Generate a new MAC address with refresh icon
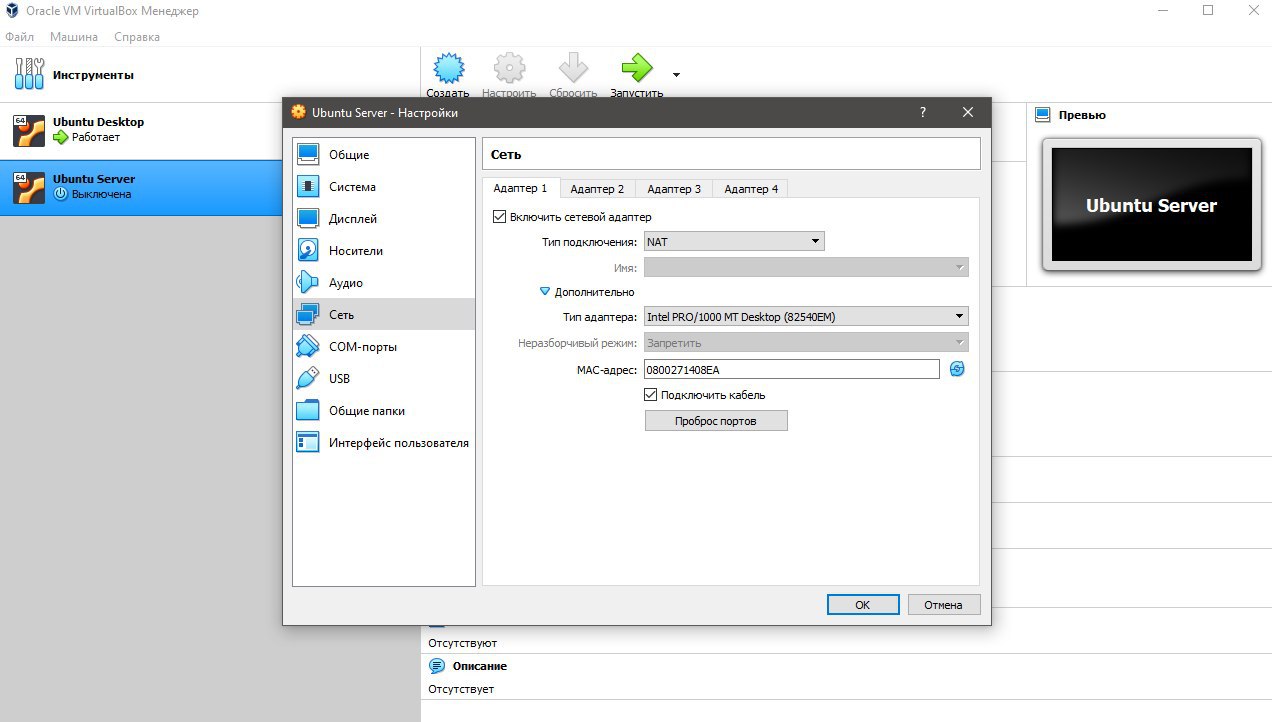The image size is (1272, 722). click(x=957, y=370)
